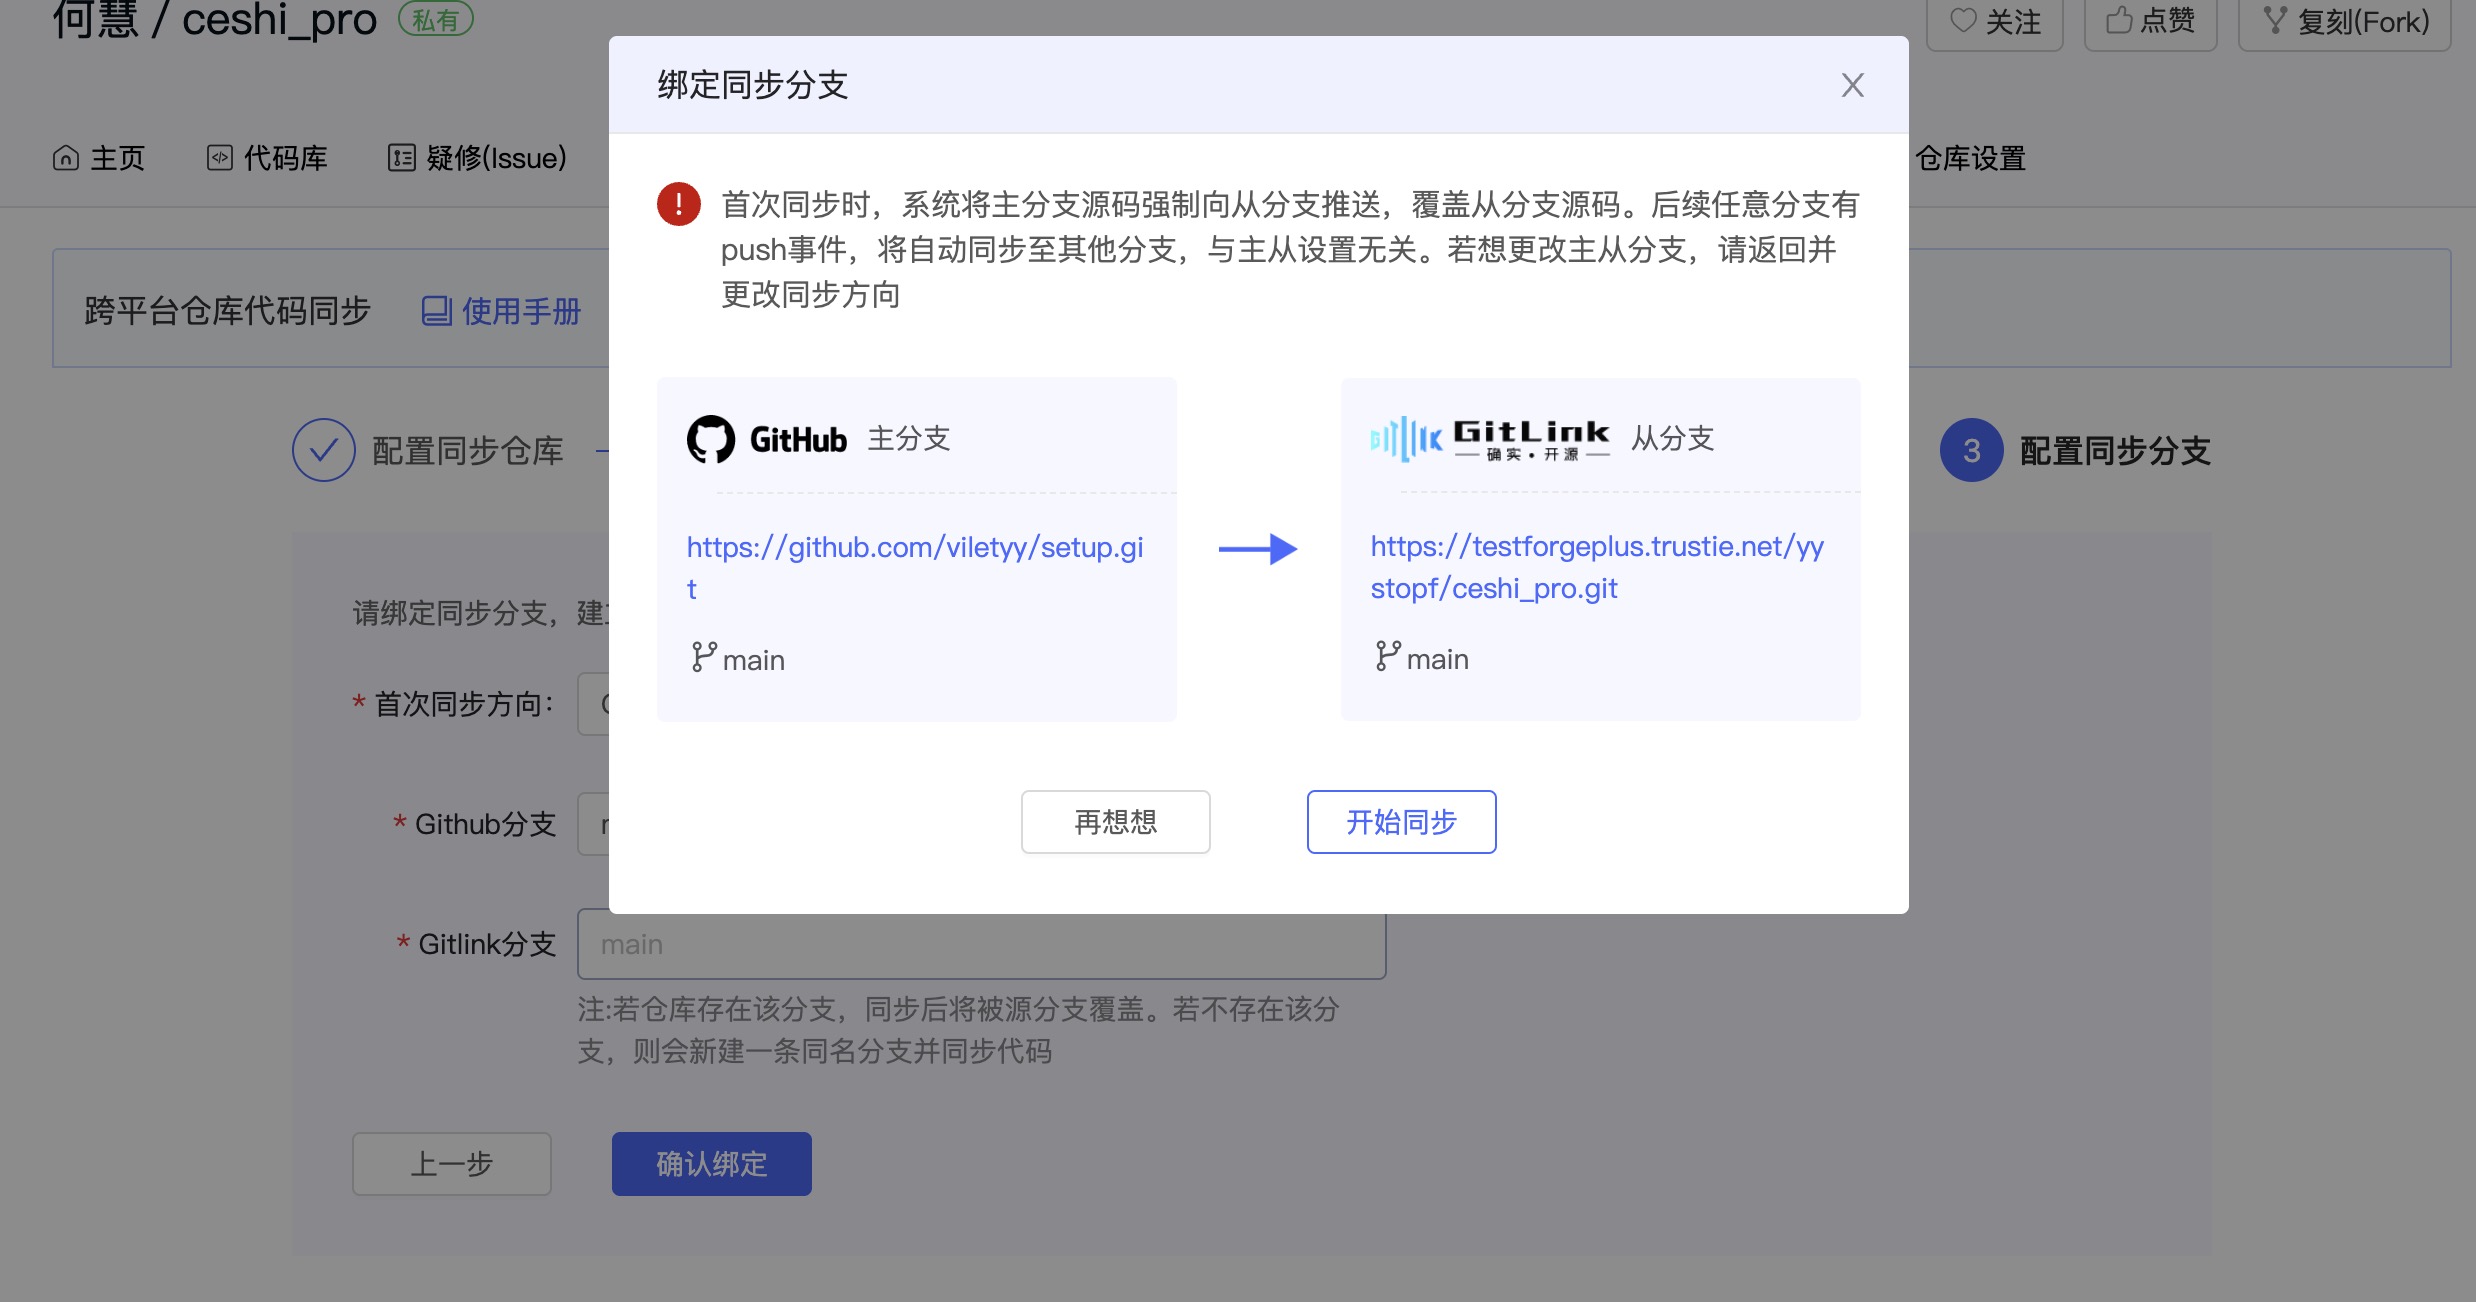2476x1302 pixels.
Task: Click the main branch text under GitLink
Action: [1437, 659]
